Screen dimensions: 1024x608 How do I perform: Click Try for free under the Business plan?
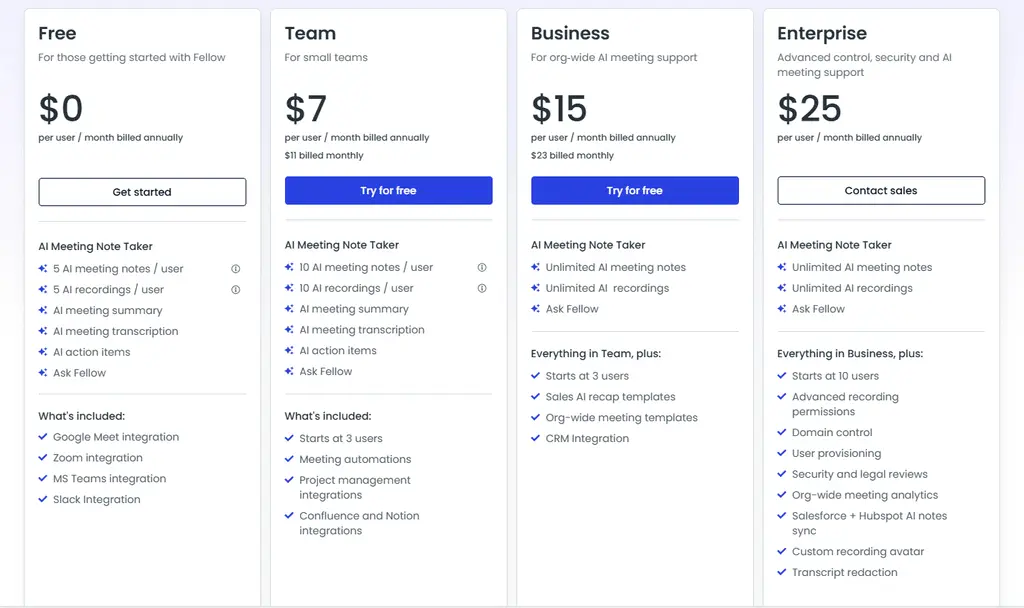pos(634,190)
